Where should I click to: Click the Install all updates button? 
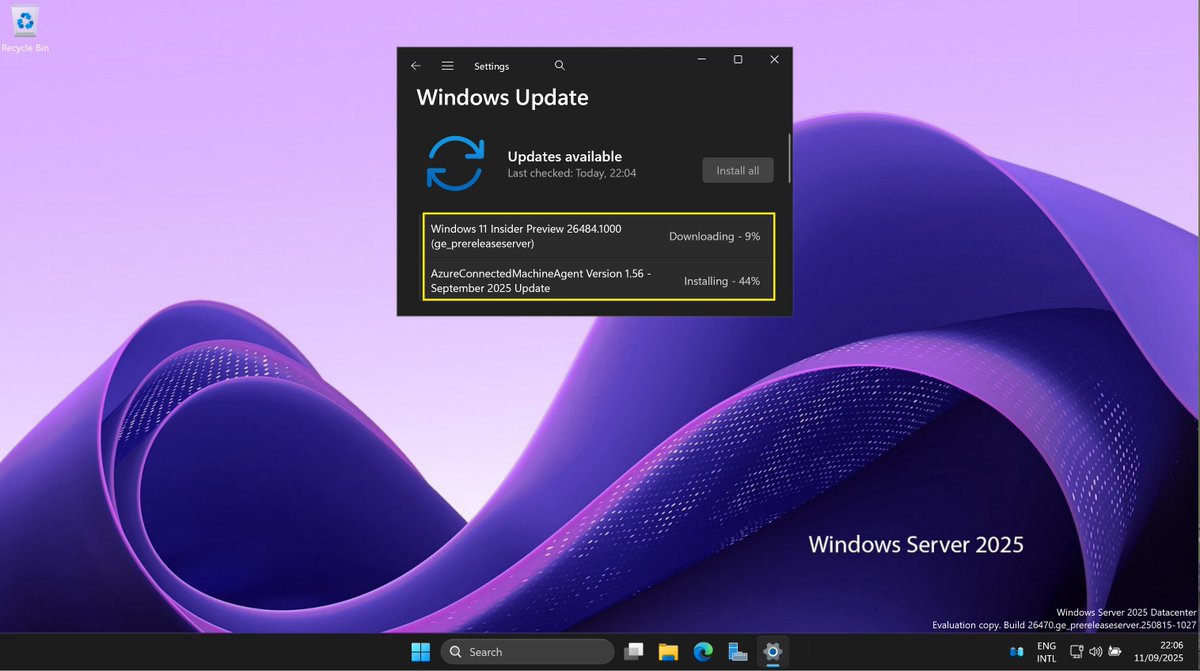point(737,170)
